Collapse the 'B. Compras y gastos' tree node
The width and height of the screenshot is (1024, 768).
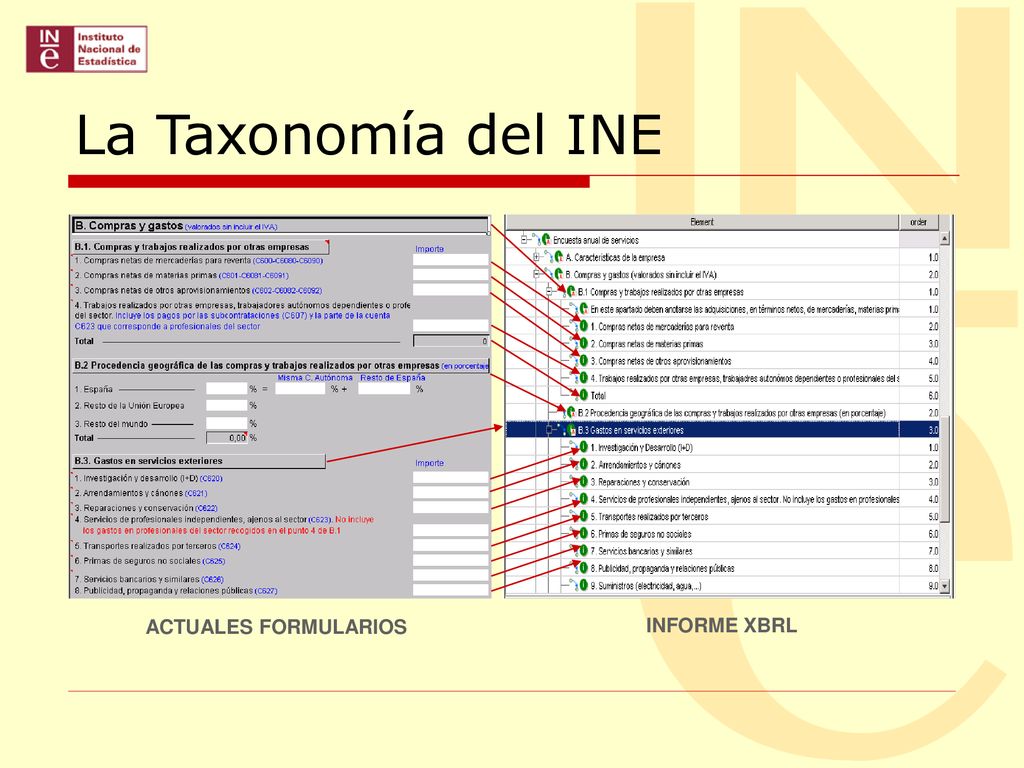coord(536,274)
